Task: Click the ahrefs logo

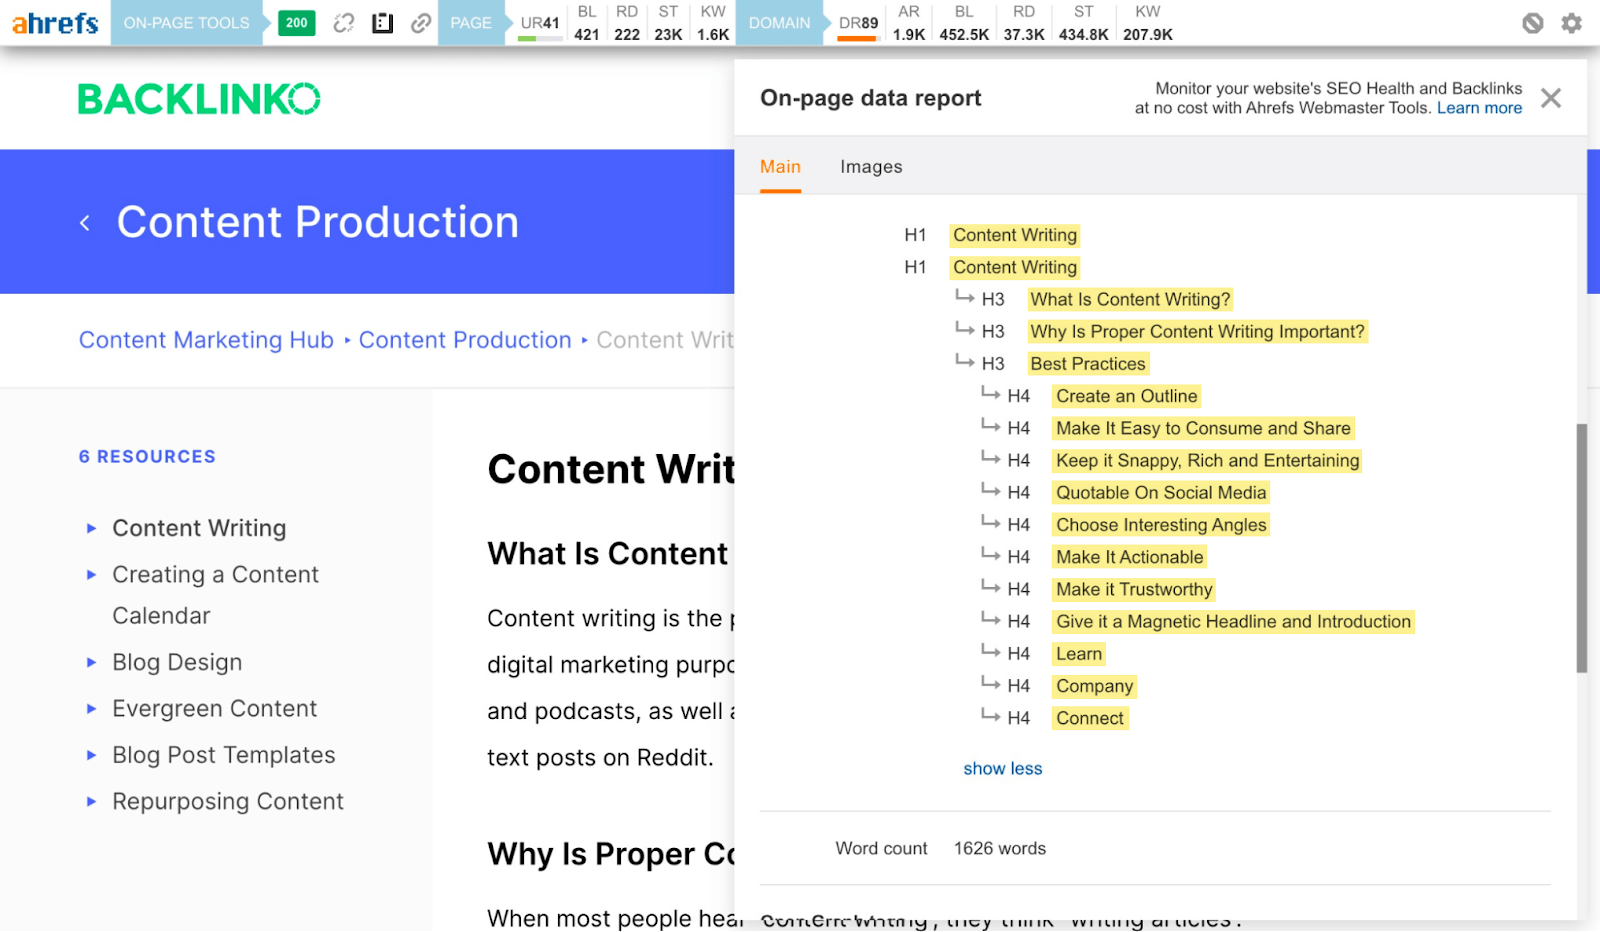Action: [x=55, y=23]
